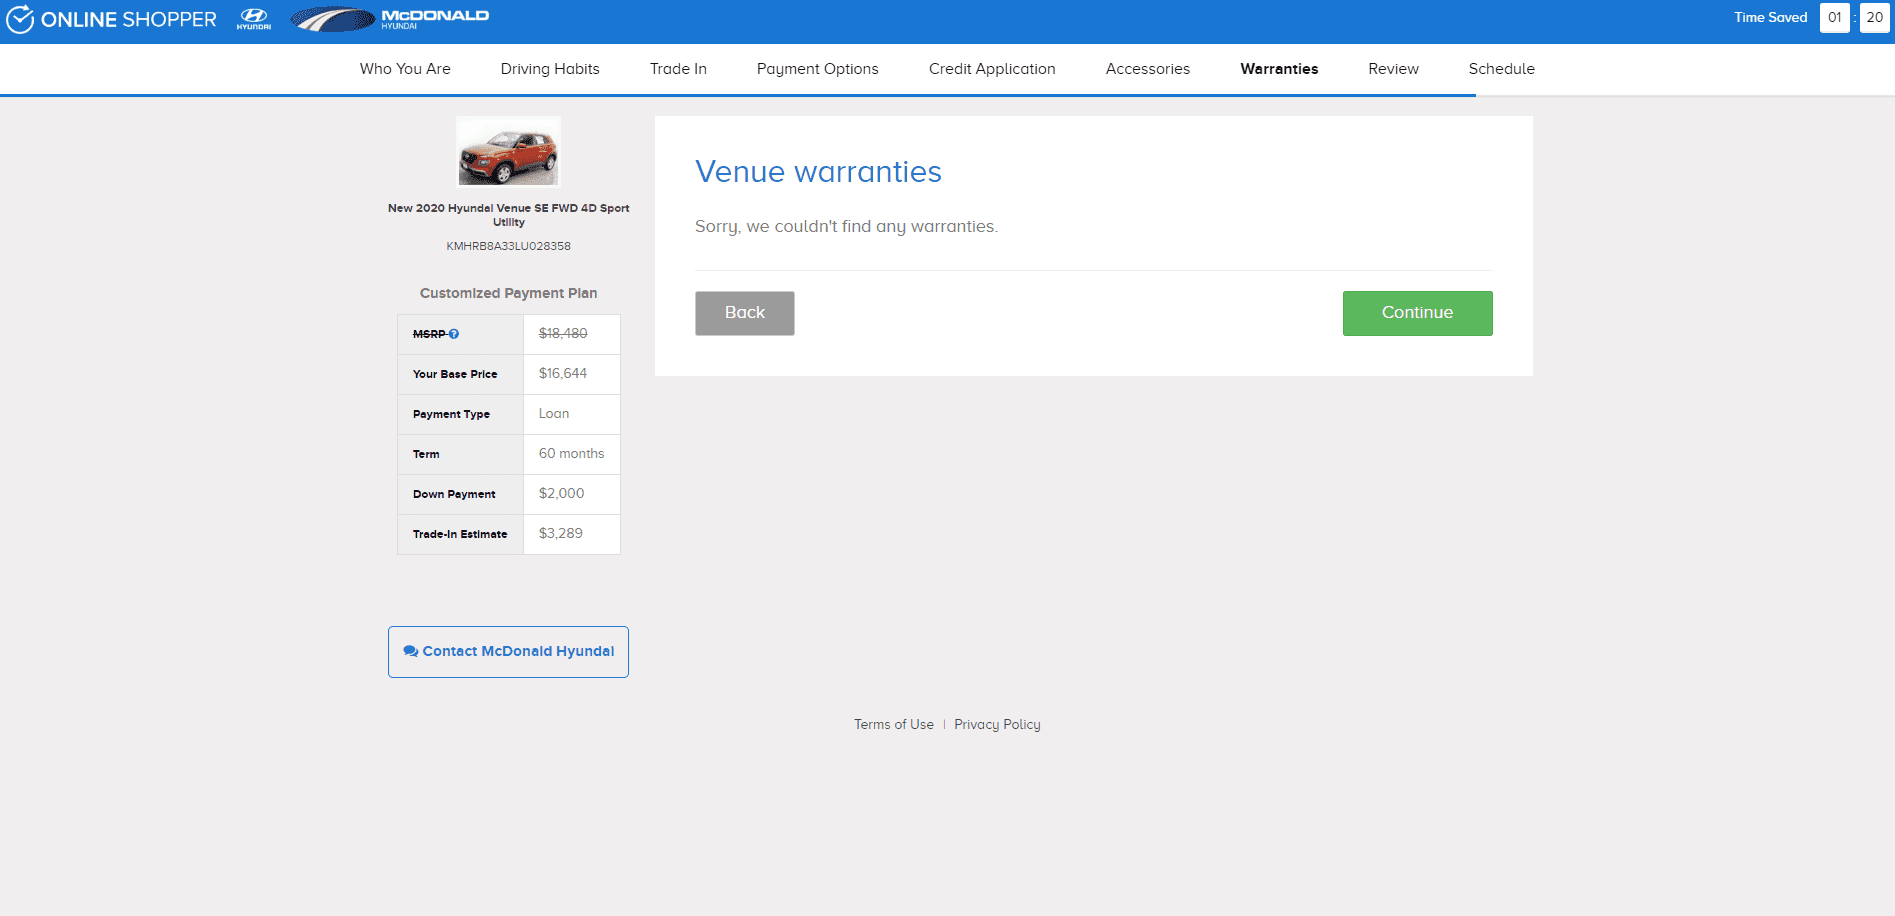Open the Trade In step

[678, 69]
